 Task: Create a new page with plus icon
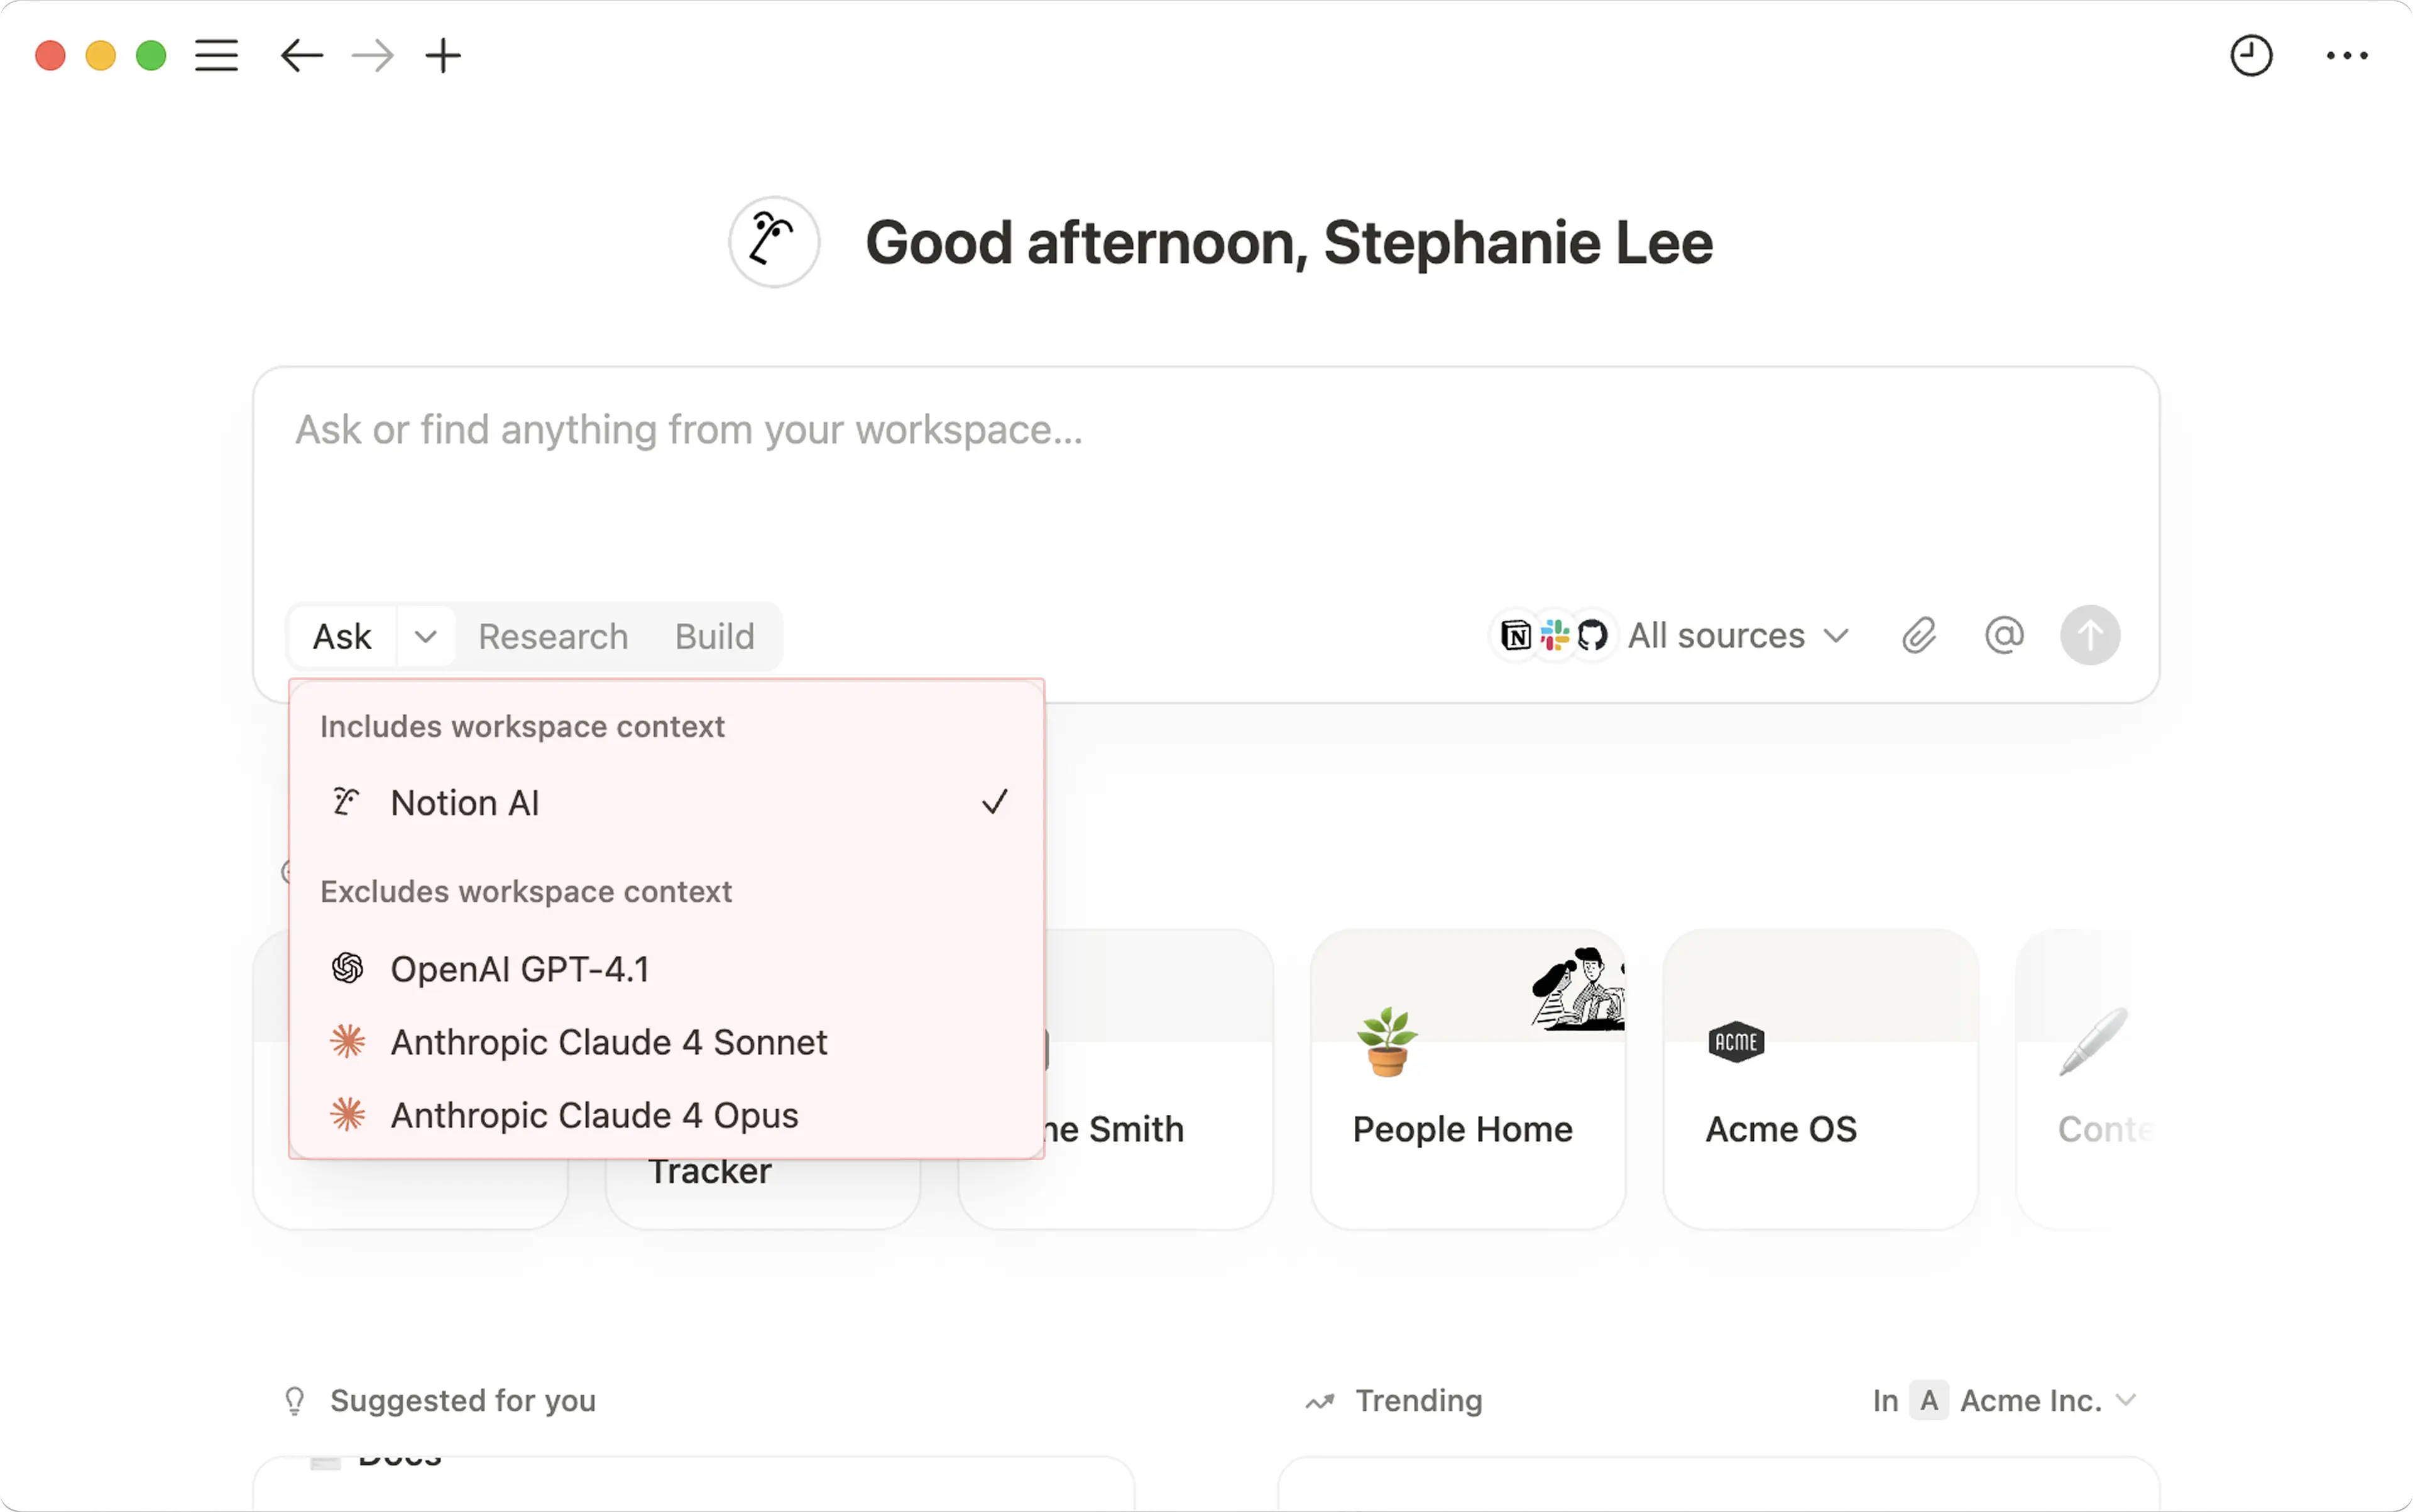tap(443, 56)
